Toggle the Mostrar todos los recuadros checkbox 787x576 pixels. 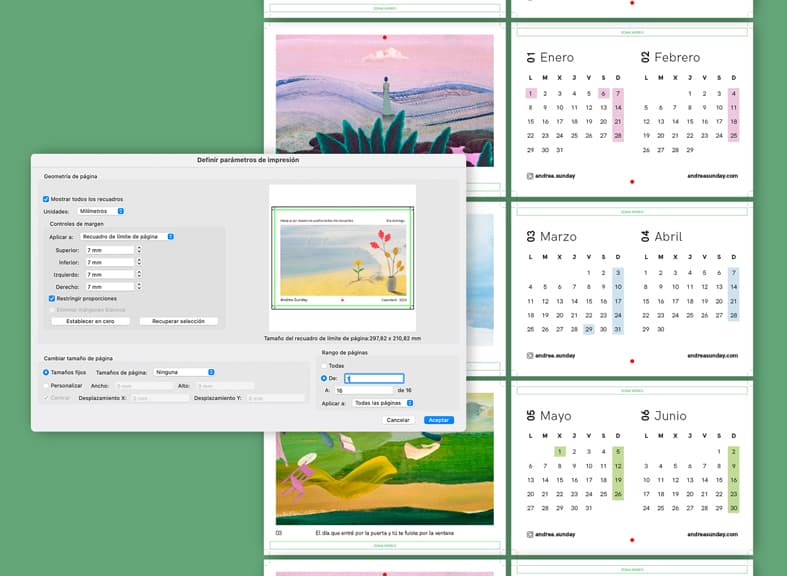tap(46, 199)
